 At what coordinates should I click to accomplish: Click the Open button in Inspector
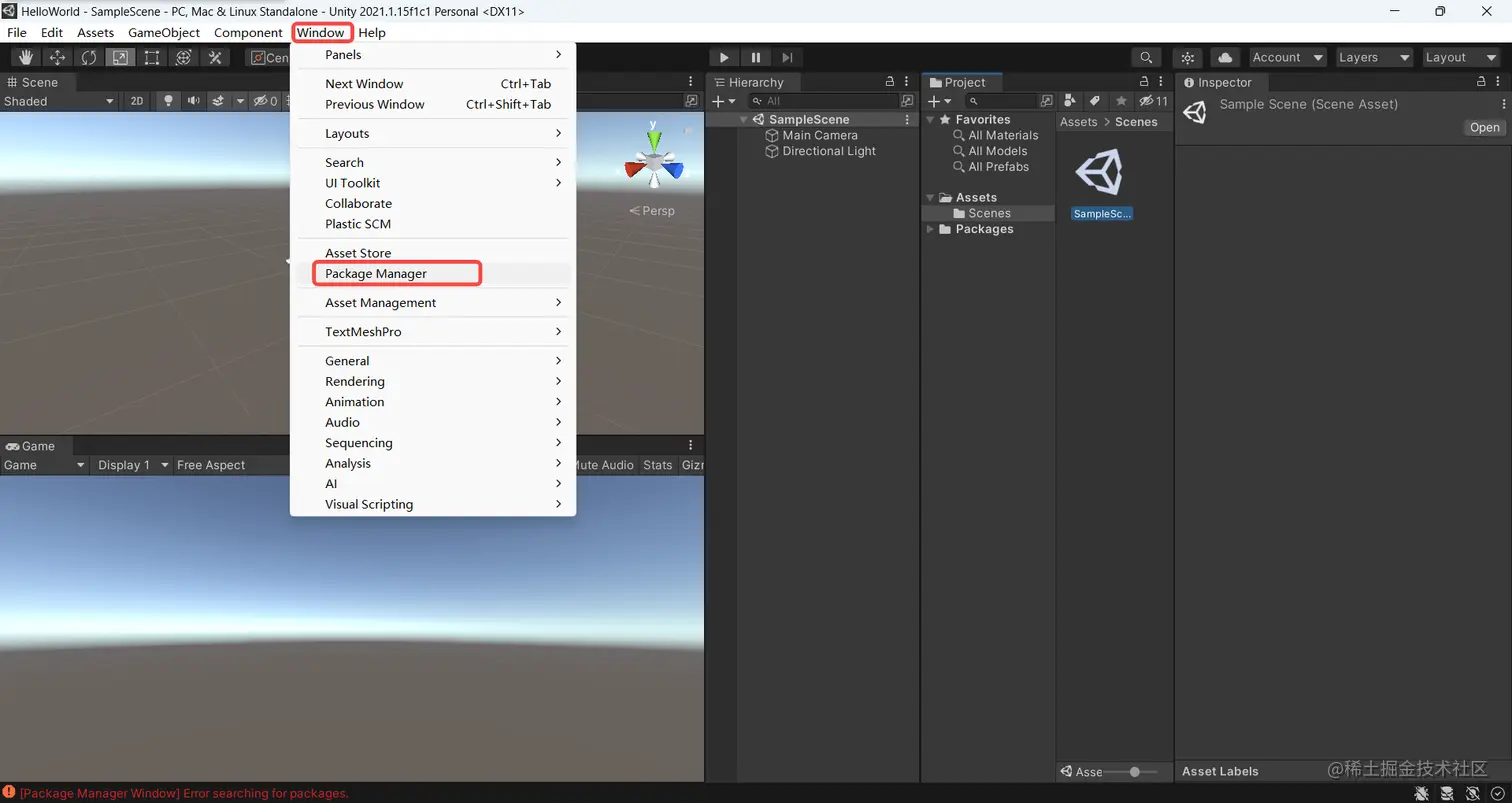(1484, 127)
